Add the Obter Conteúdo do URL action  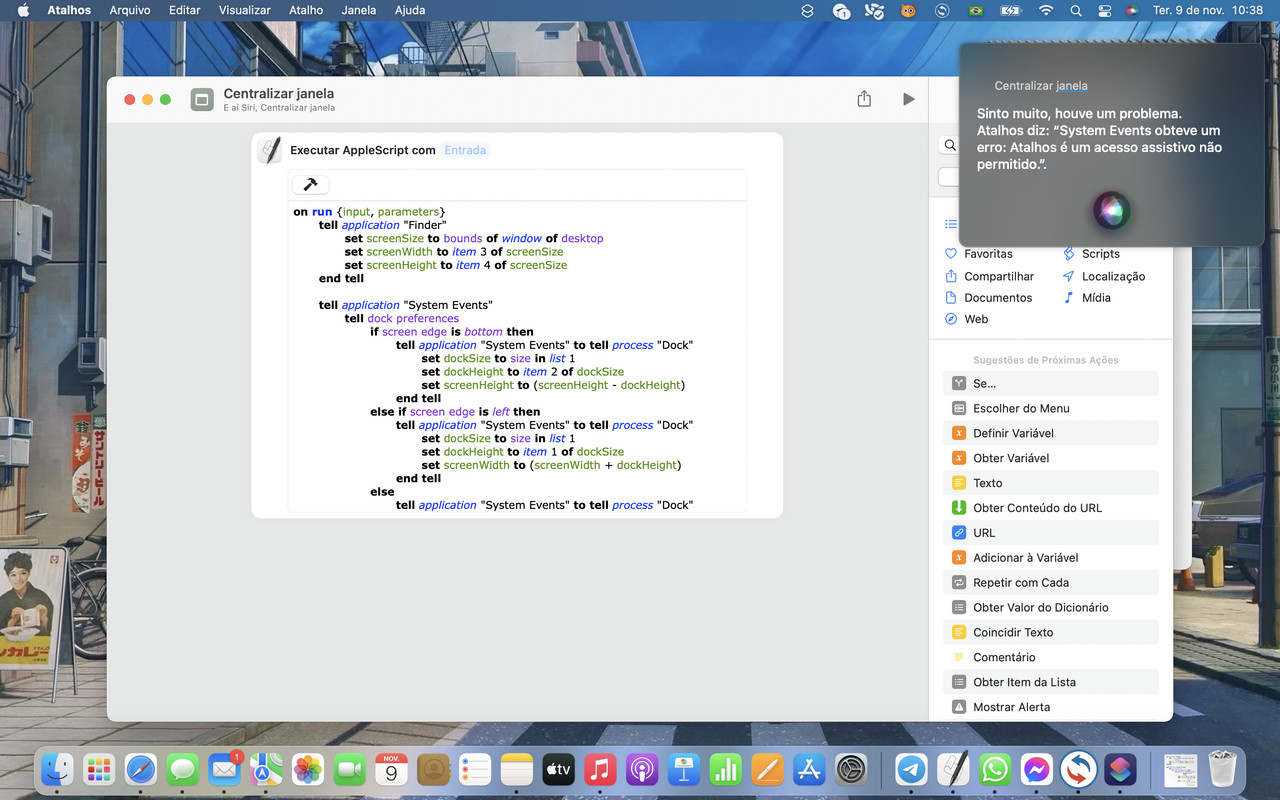pos(1051,508)
